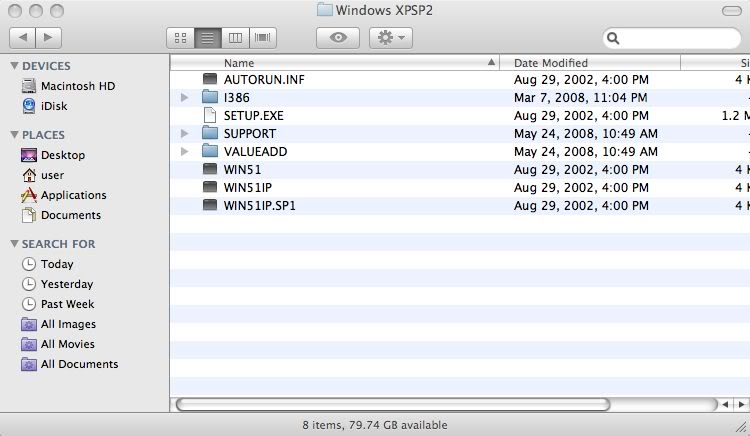Click the Windows XPSP2 title folder icon
Viewport: 750px width, 436px height.
point(325,10)
